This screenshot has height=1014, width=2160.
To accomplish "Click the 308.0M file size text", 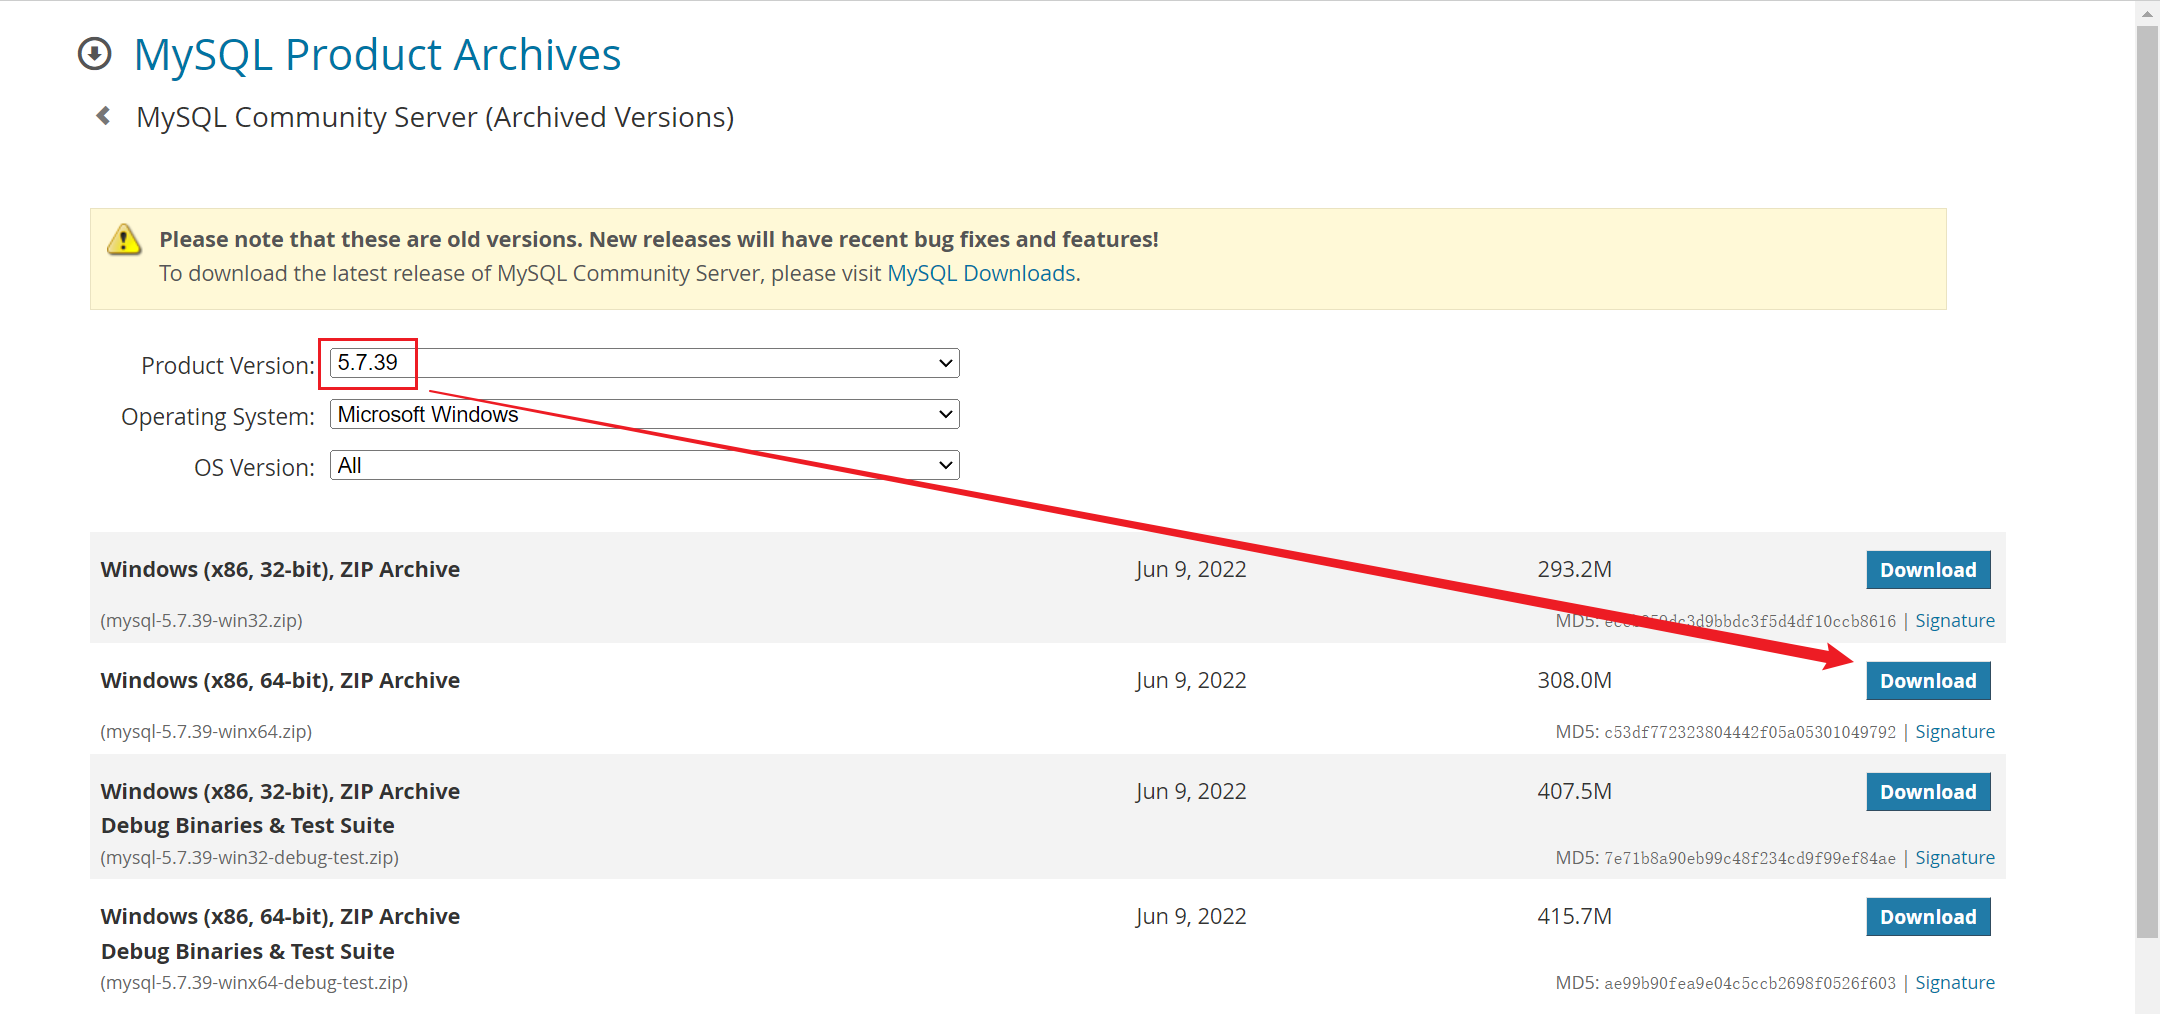I will tap(1574, 681).
